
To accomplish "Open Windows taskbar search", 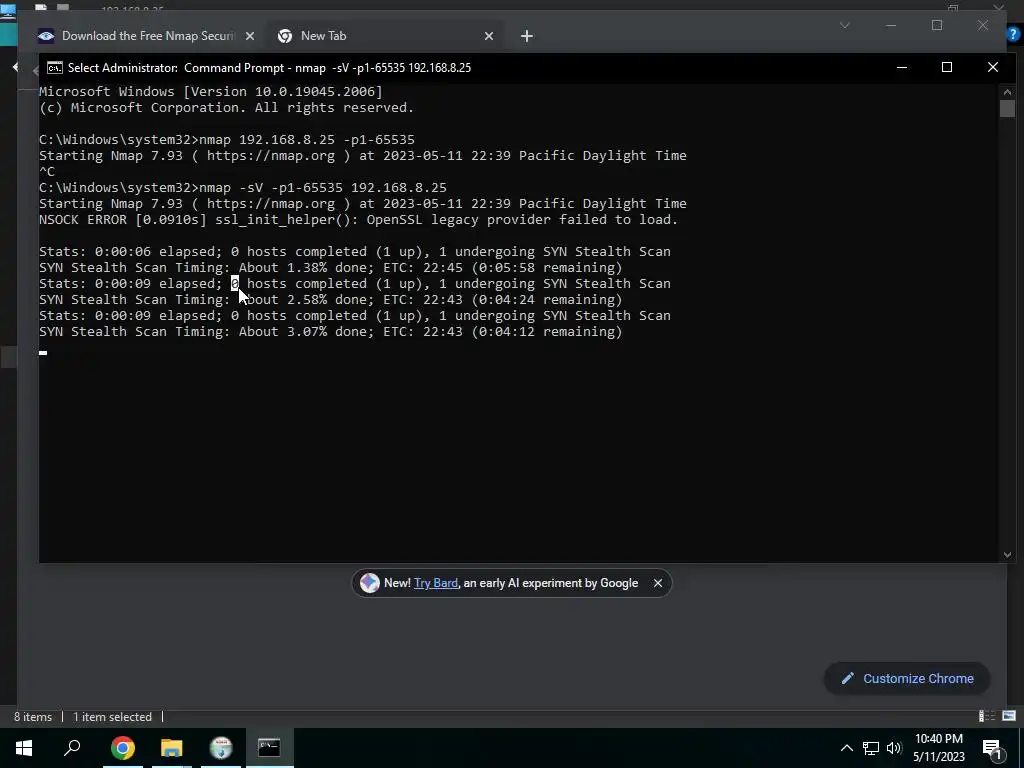I will tap(72, 748).
